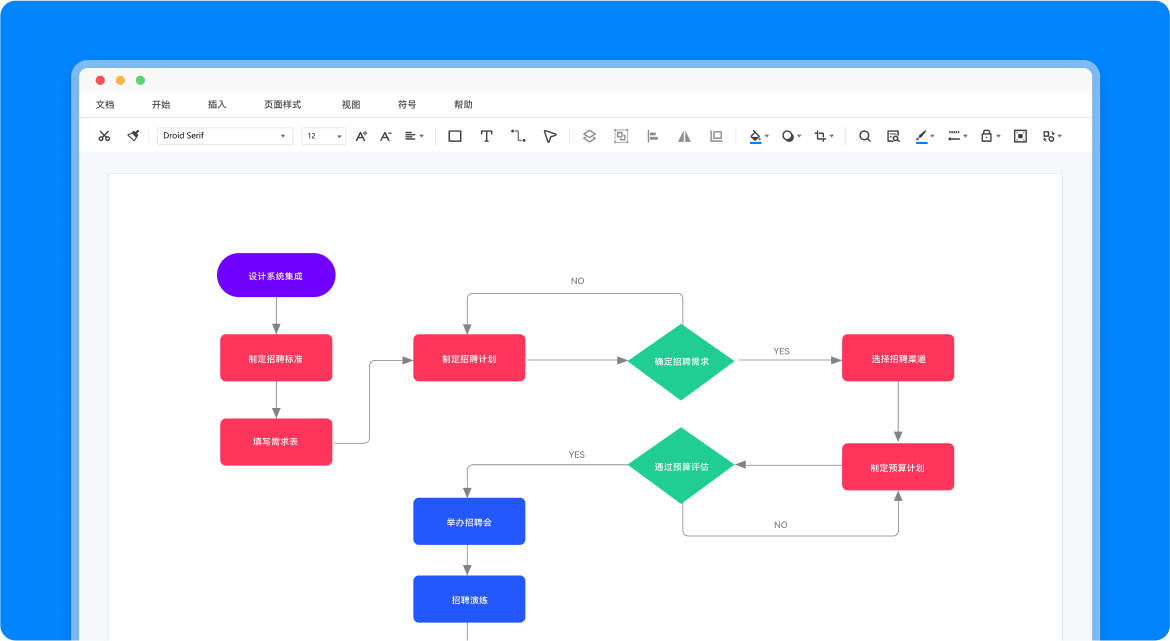This screenshot has width=1170, height=641.
Task: Choose the Text tool
Action: click(487, 136)
